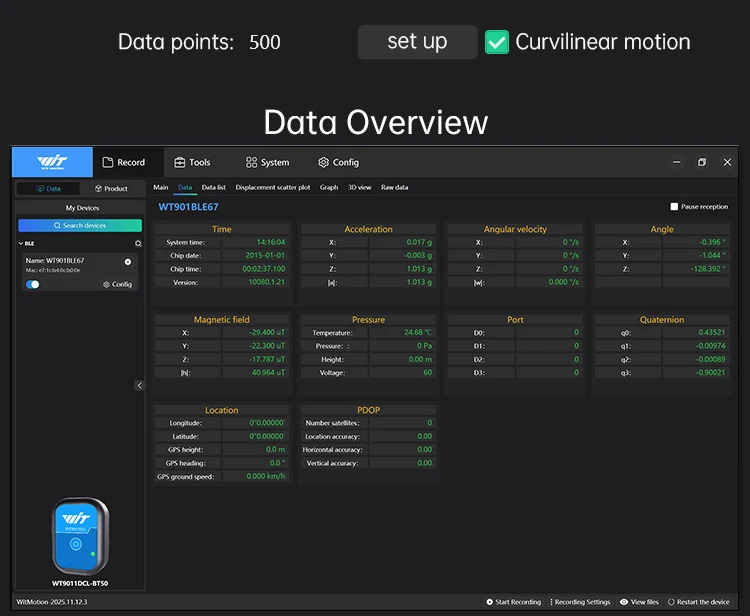750x616 pixels.
Task: Switch sidebar to Product tab
Action: 111,188
